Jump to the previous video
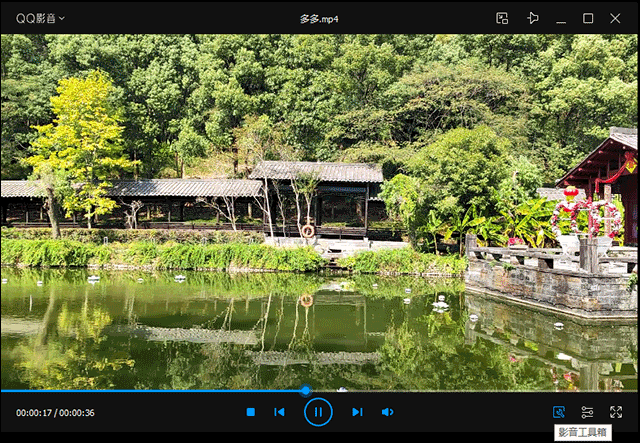Screen dimensions: 640x443 tap(279, 412)
